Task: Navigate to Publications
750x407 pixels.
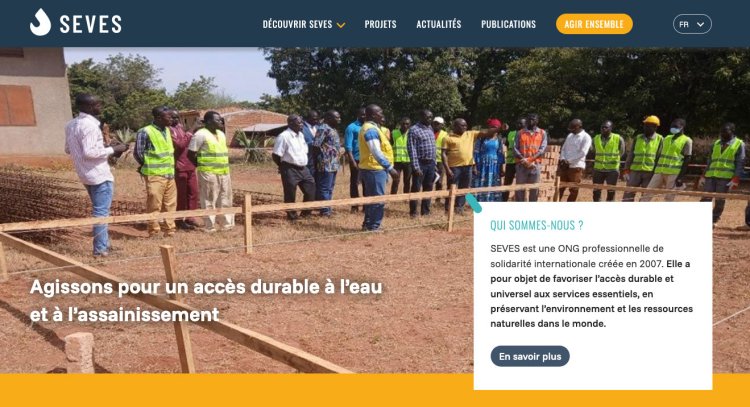Action: 508,24
